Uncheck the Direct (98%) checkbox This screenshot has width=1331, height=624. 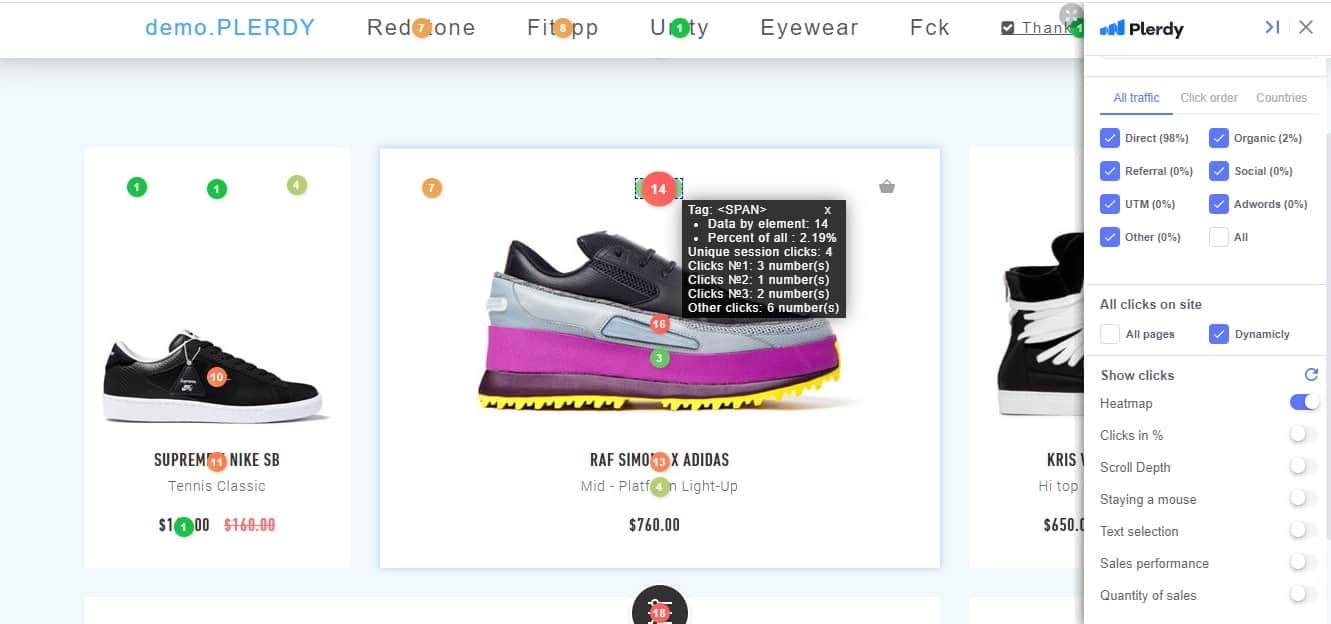pos(1110,138)
